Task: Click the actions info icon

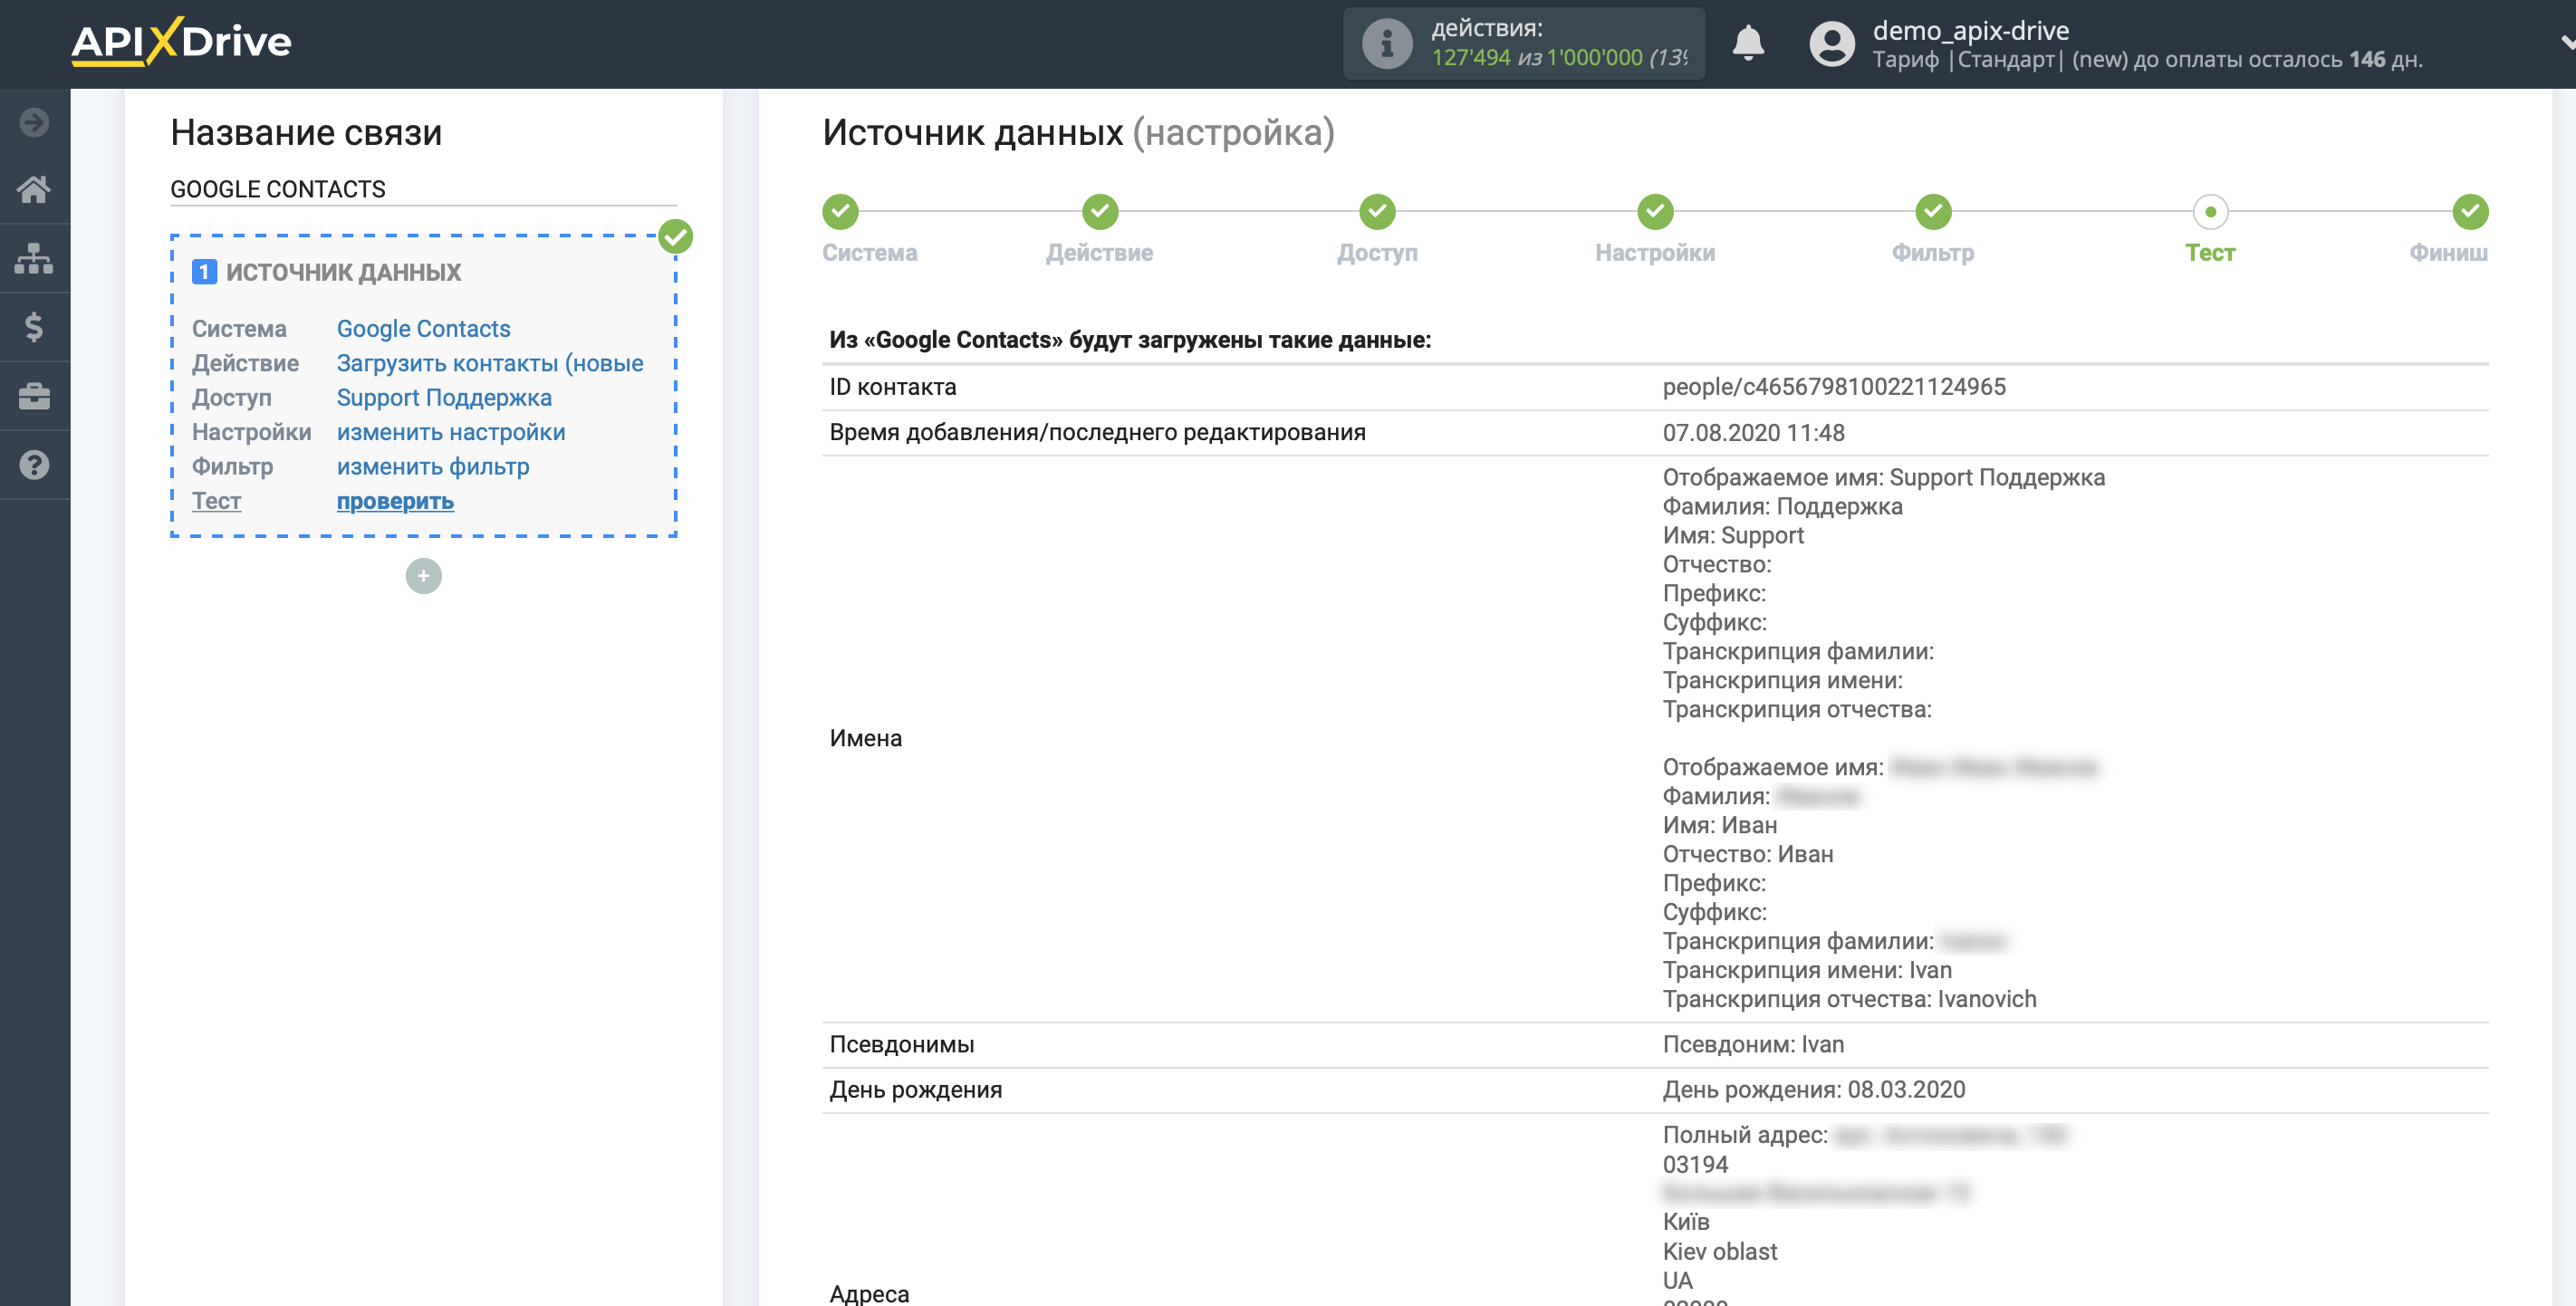Action: click(1386, 43)
